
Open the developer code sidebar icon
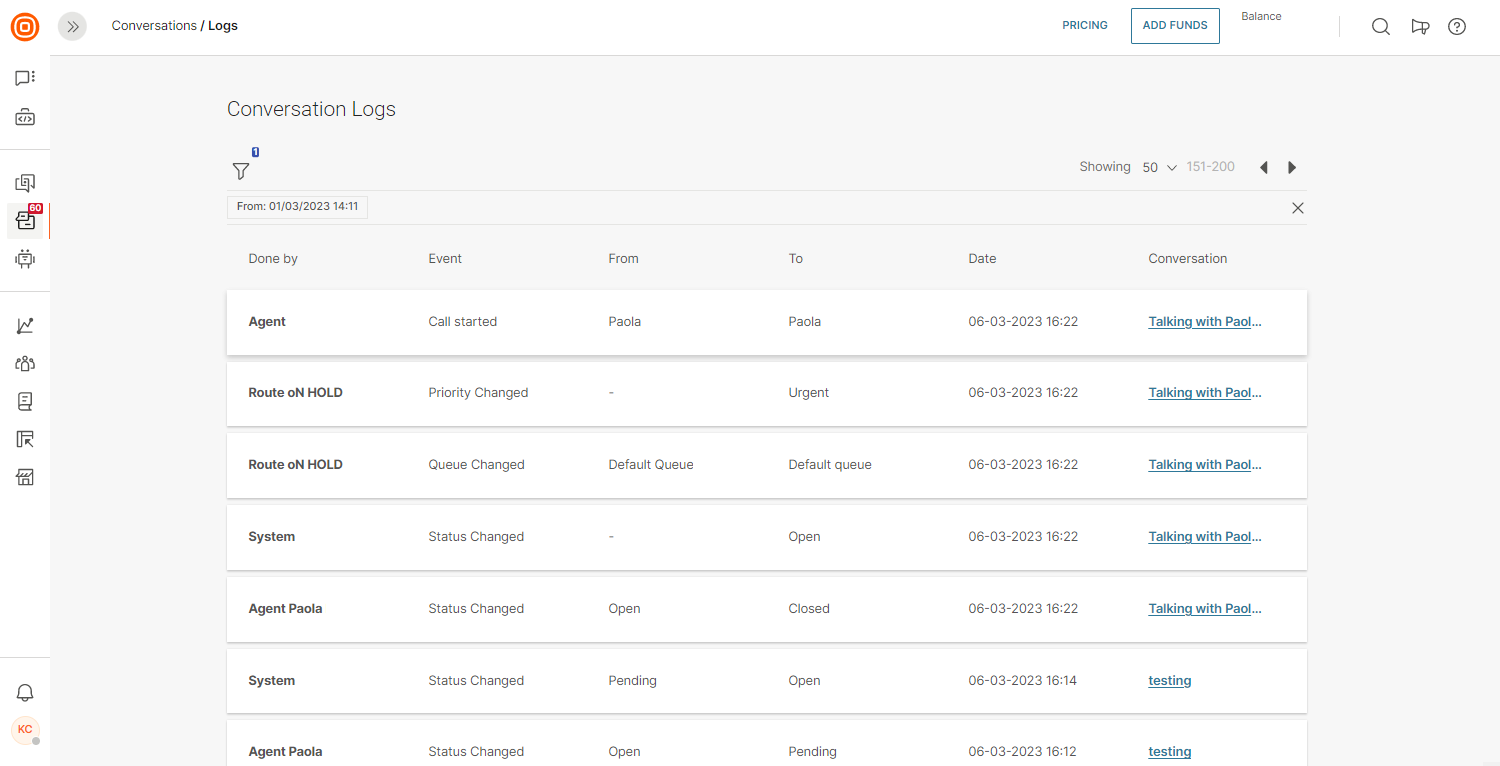[25, 118]
